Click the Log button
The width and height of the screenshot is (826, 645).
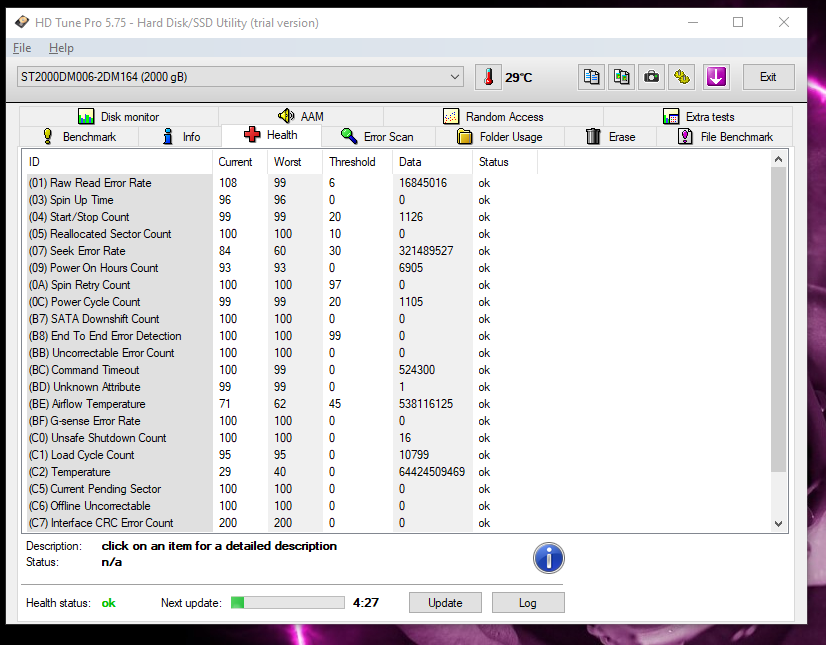(x=528, y=603)
